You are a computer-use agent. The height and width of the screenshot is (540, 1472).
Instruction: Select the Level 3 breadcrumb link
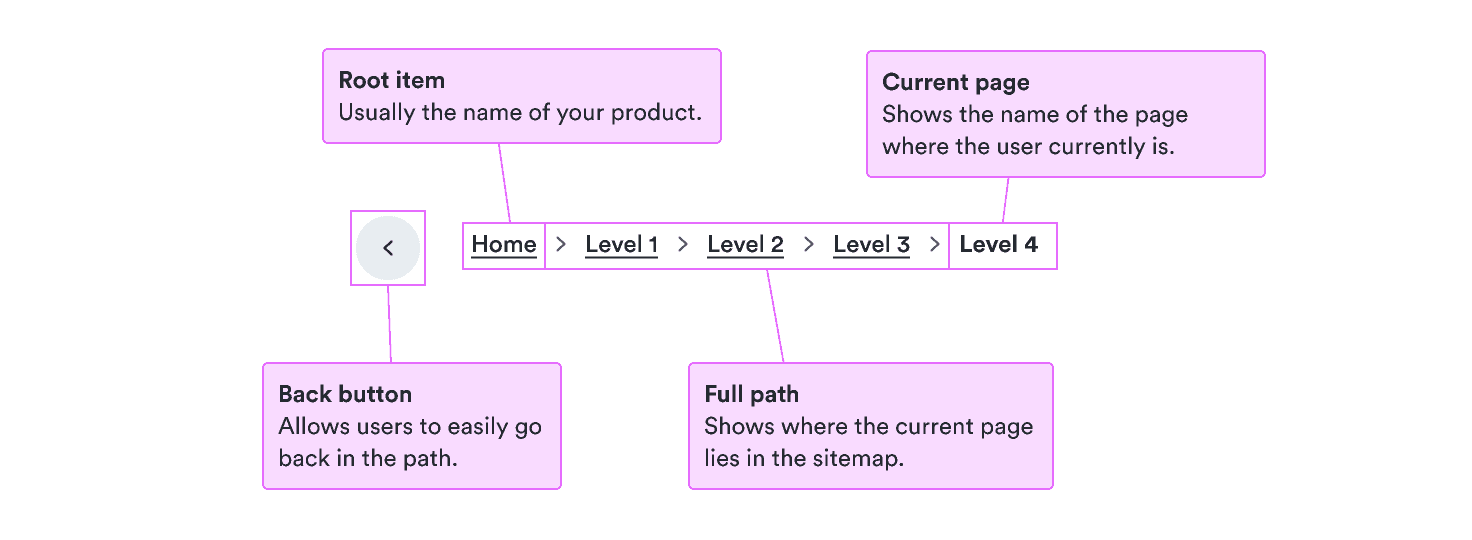[x=871, y=245]
